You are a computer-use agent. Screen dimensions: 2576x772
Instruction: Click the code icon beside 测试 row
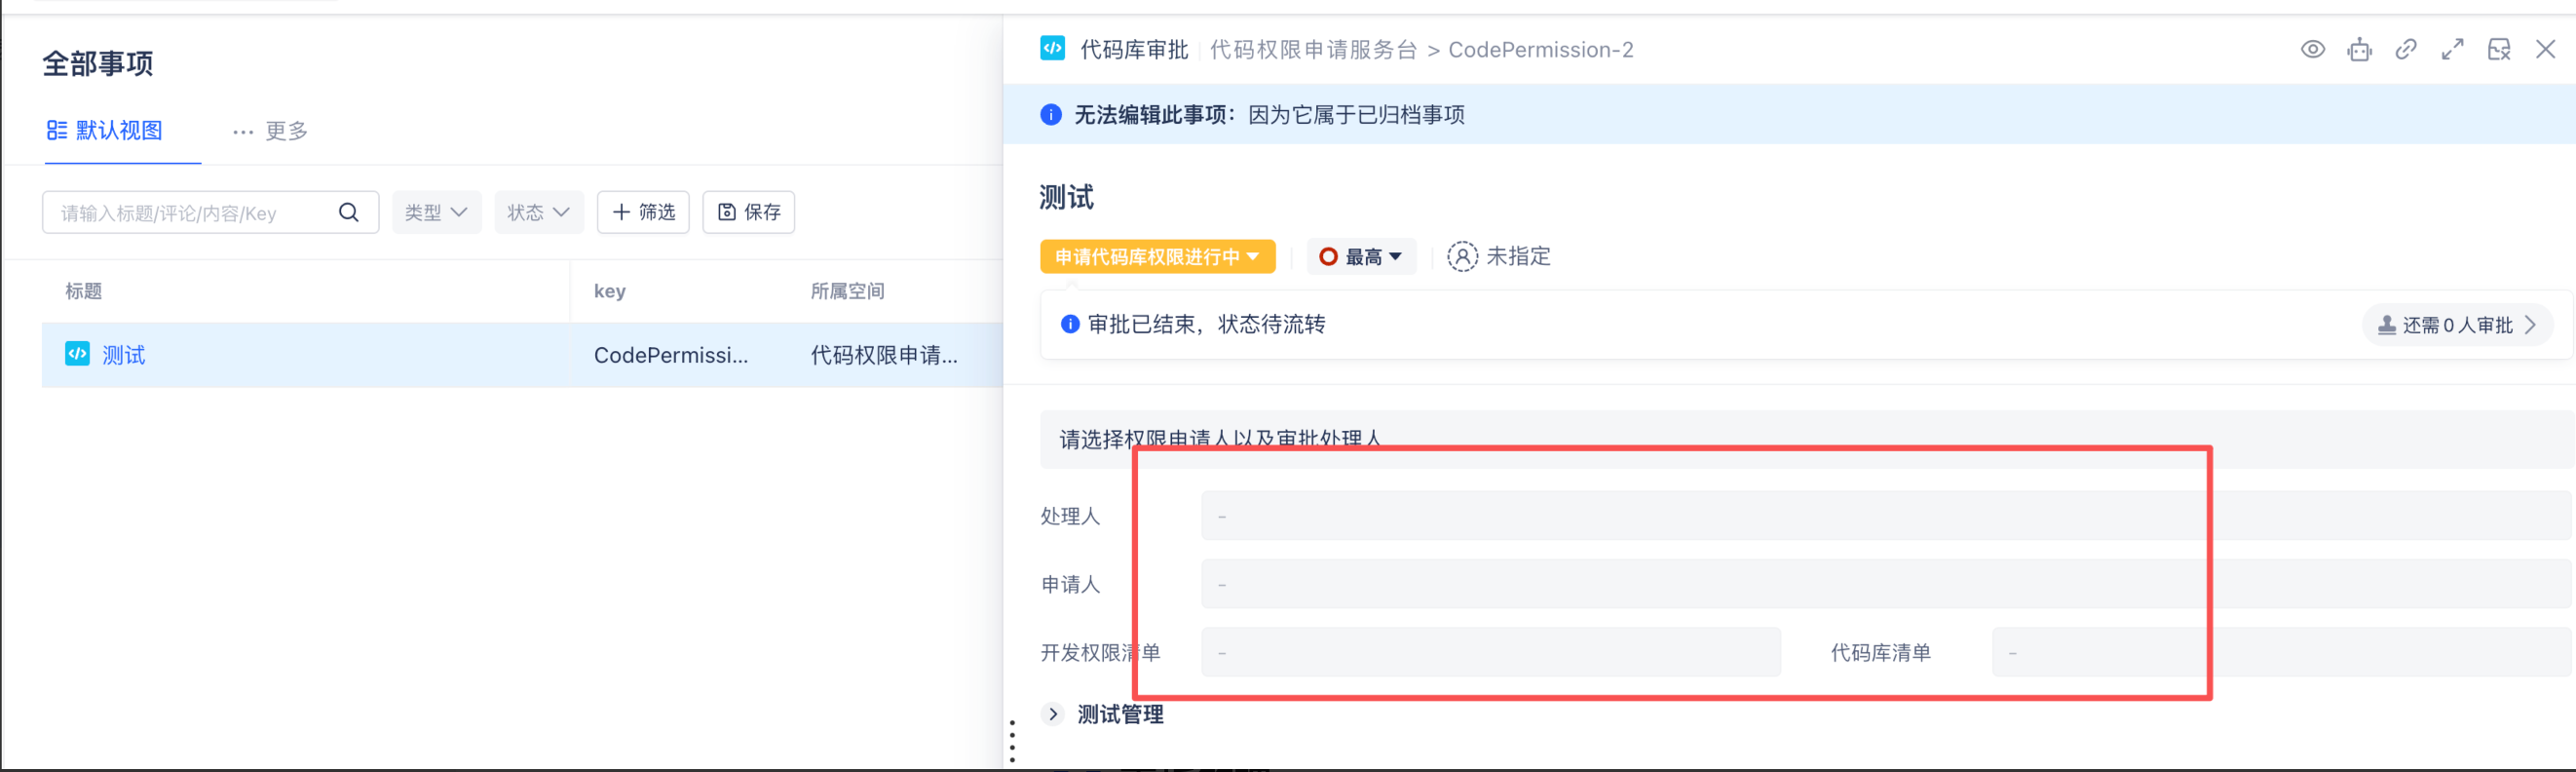(x=77, y=354)
